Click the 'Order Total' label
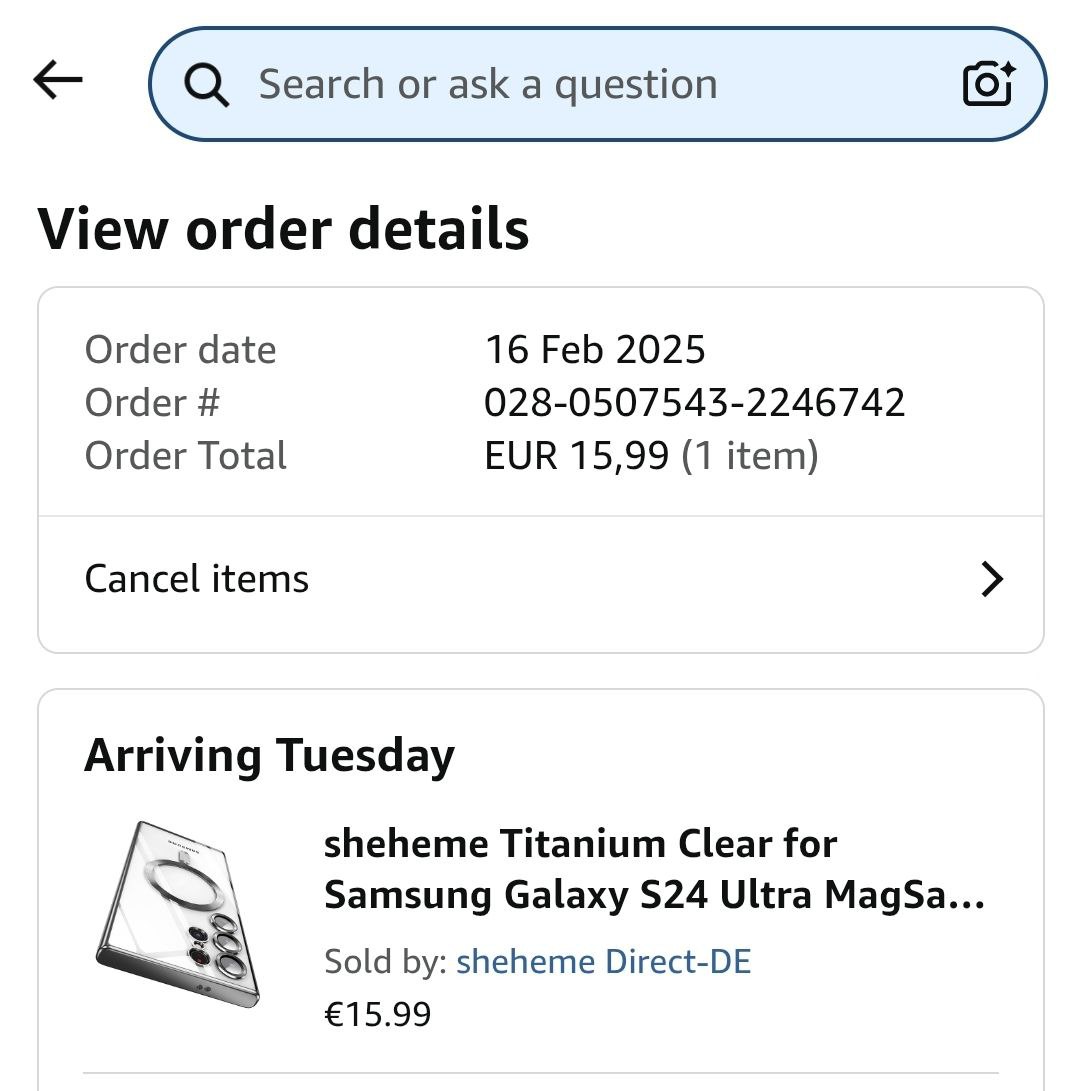Viewport: 1080px width, 1091px height. pos(186,456)
